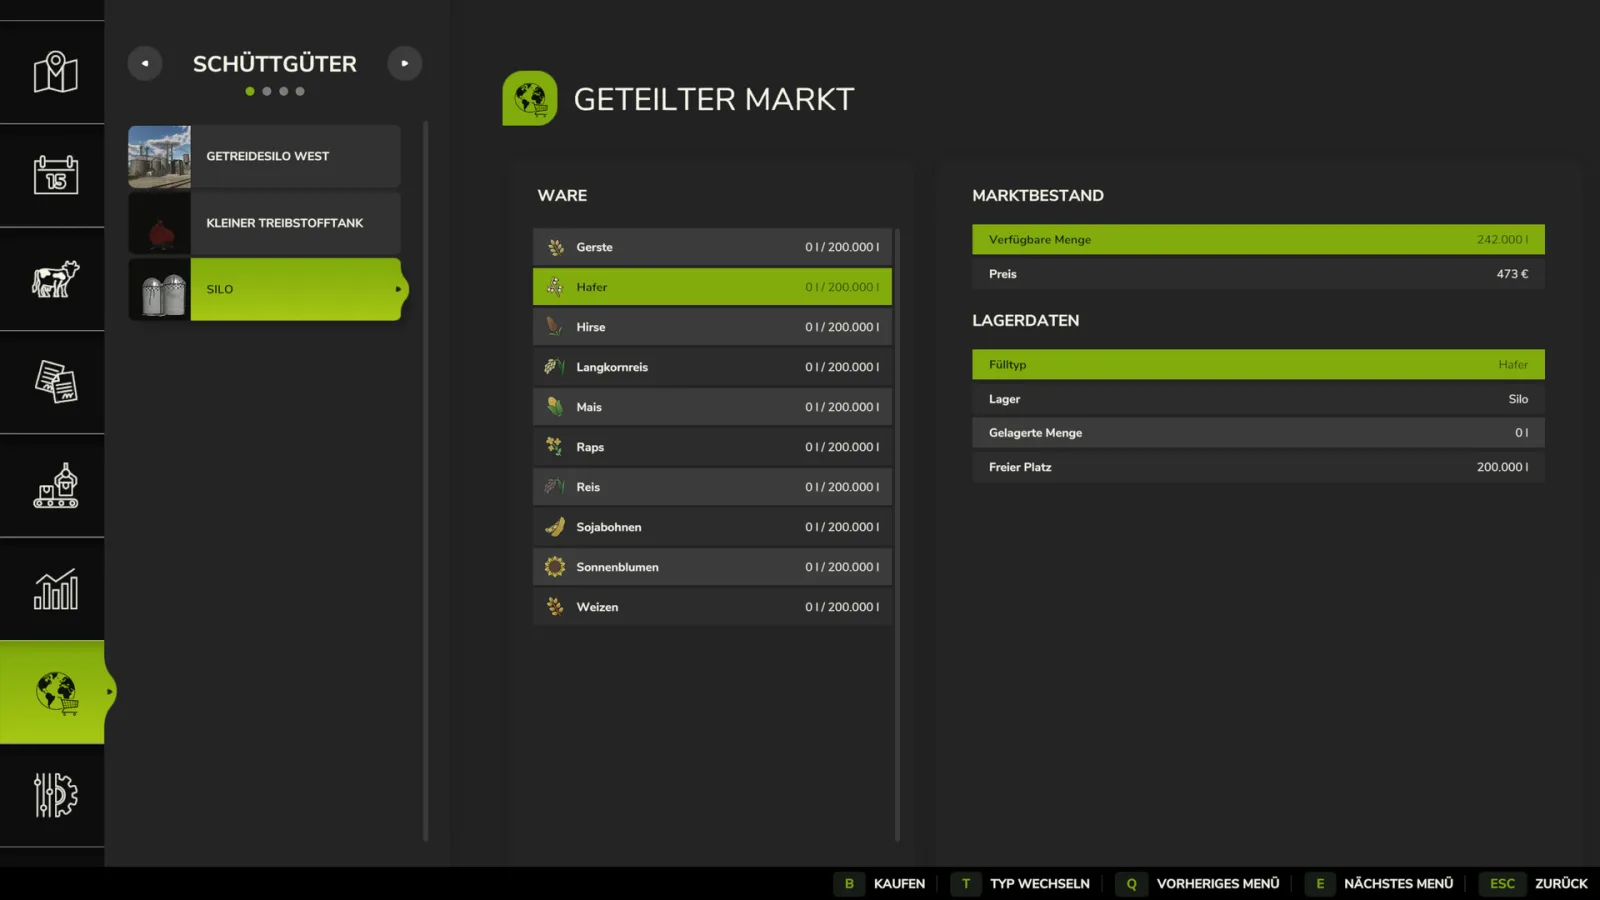This screenshot has width=1600, height=900.
Task: Go to the next category with the right arrow
Action: pyautogui.click(x=405, y=63)
